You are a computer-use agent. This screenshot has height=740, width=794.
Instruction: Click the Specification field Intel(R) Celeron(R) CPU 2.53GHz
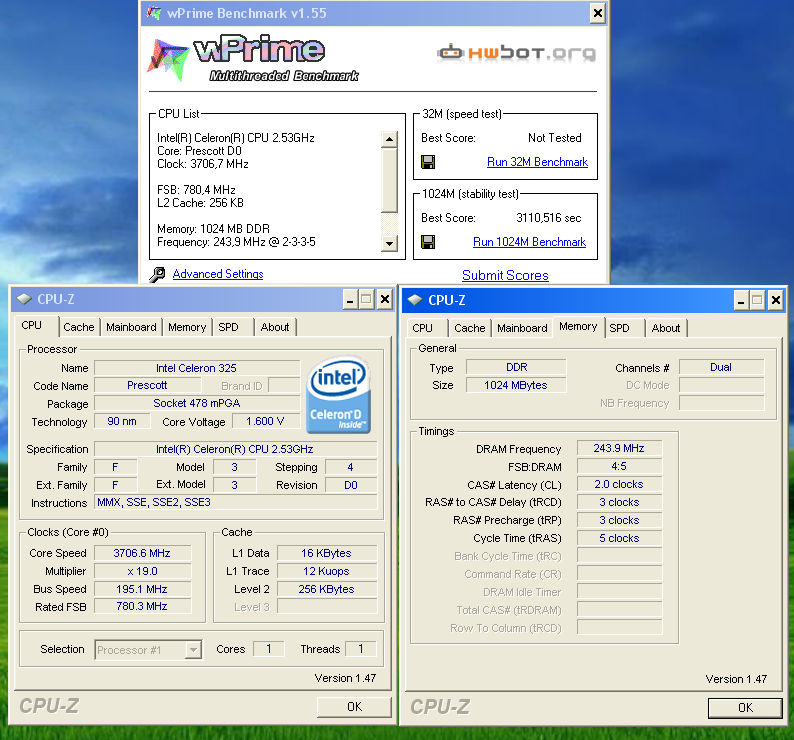236,449
